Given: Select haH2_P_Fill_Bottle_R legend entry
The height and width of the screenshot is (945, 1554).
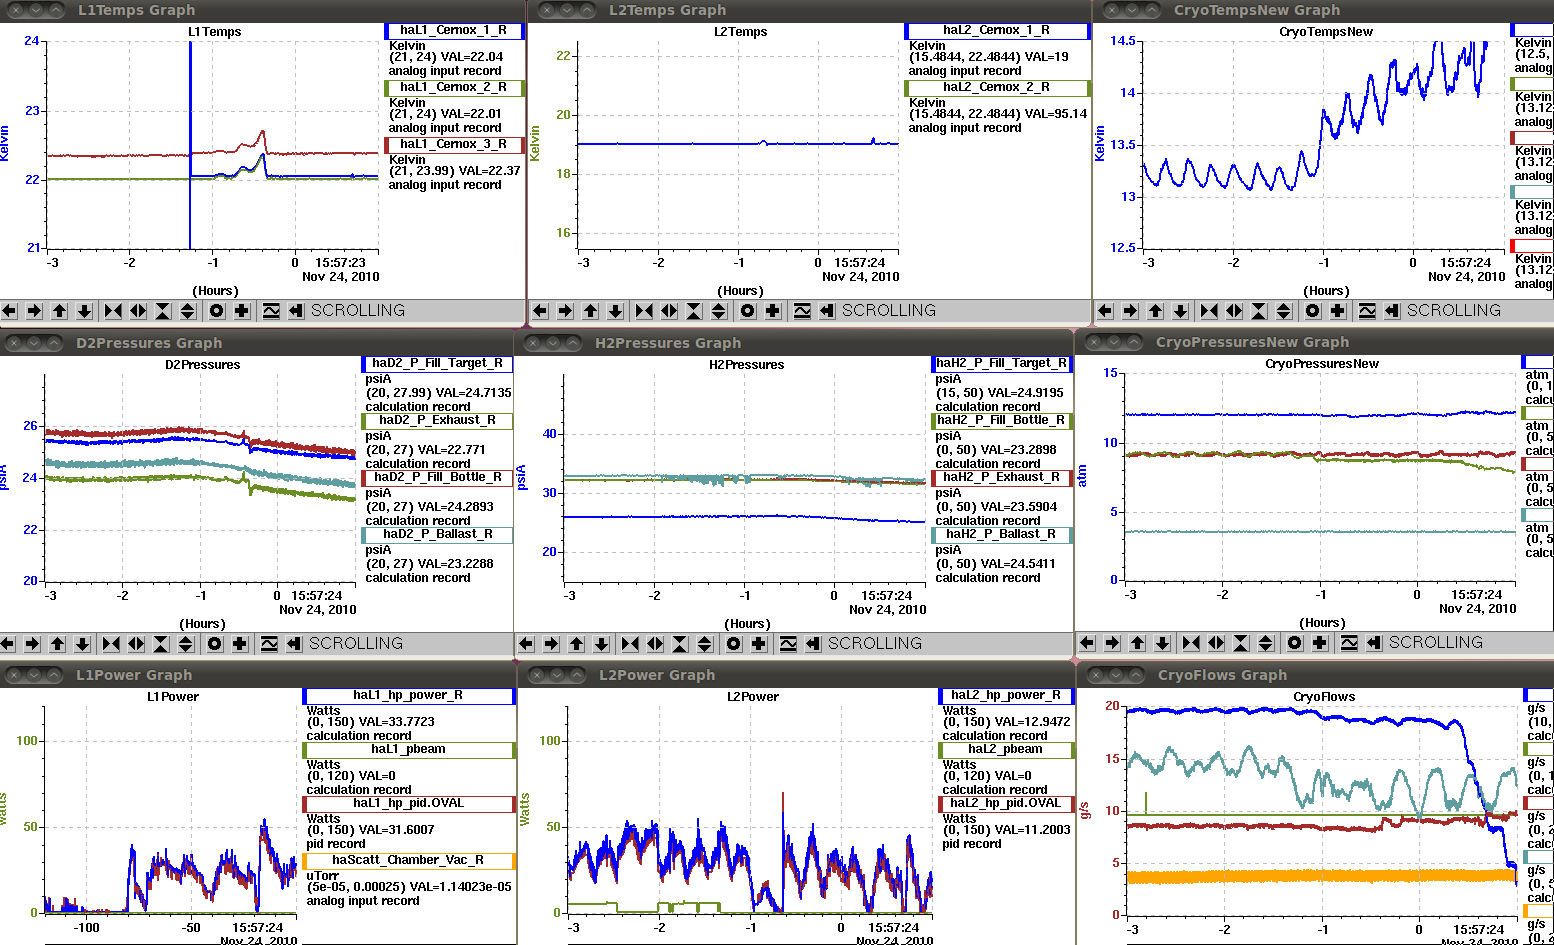Looking at the screenshot, I should point(1002,420).
